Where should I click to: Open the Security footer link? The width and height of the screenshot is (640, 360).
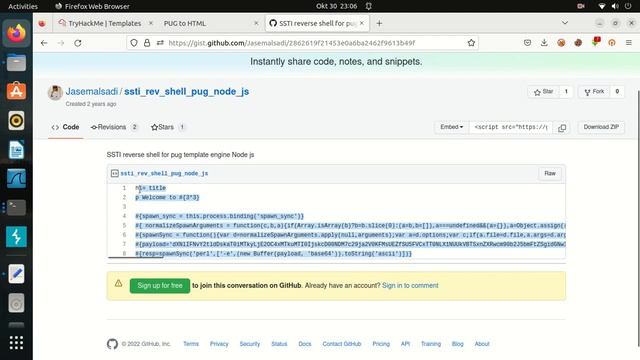coord(249,344)
